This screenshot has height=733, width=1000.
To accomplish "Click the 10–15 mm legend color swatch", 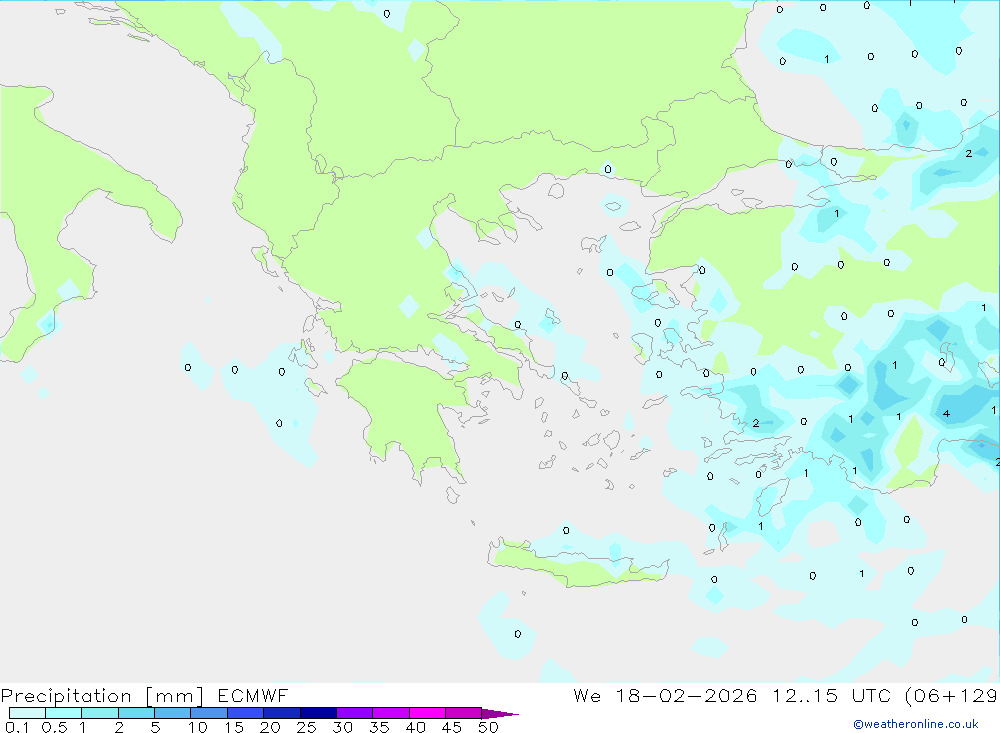I will coord(209,713).
